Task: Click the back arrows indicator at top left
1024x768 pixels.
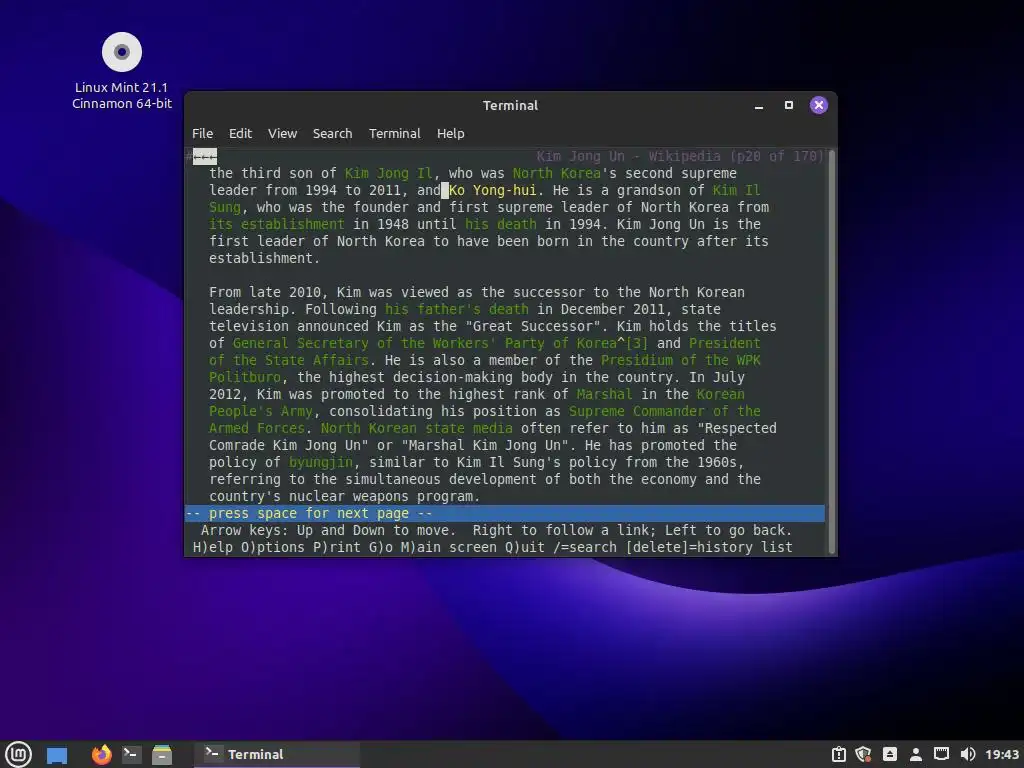Action: coord(204,156)
